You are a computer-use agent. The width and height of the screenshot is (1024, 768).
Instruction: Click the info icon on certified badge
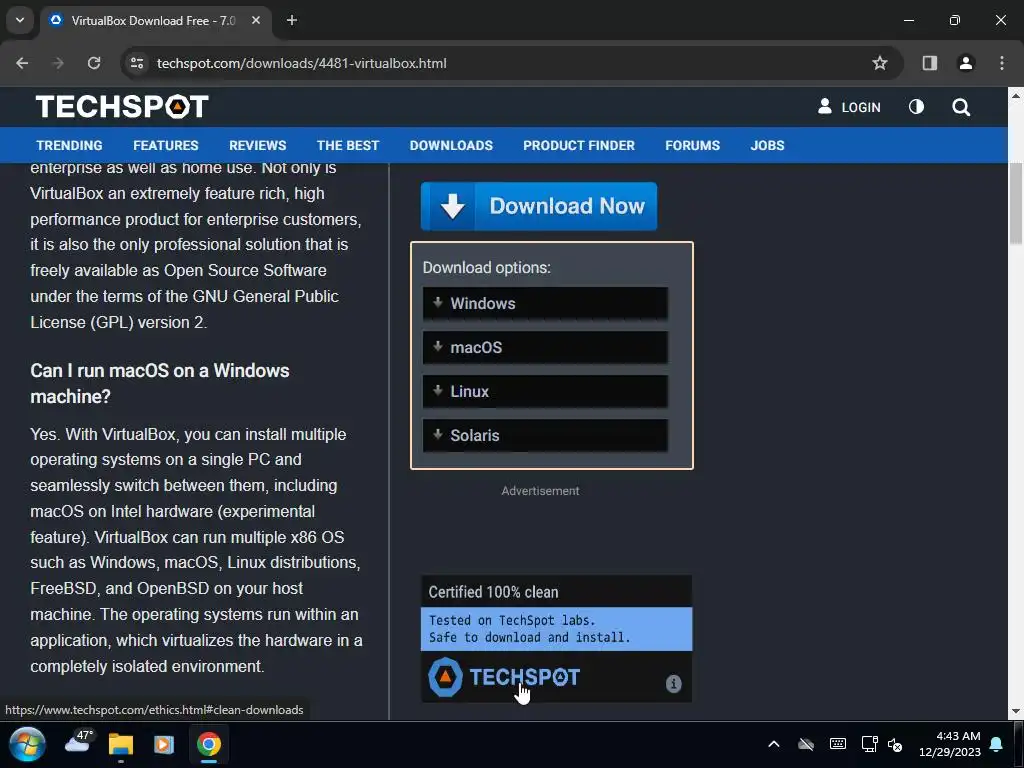(673, 684)
